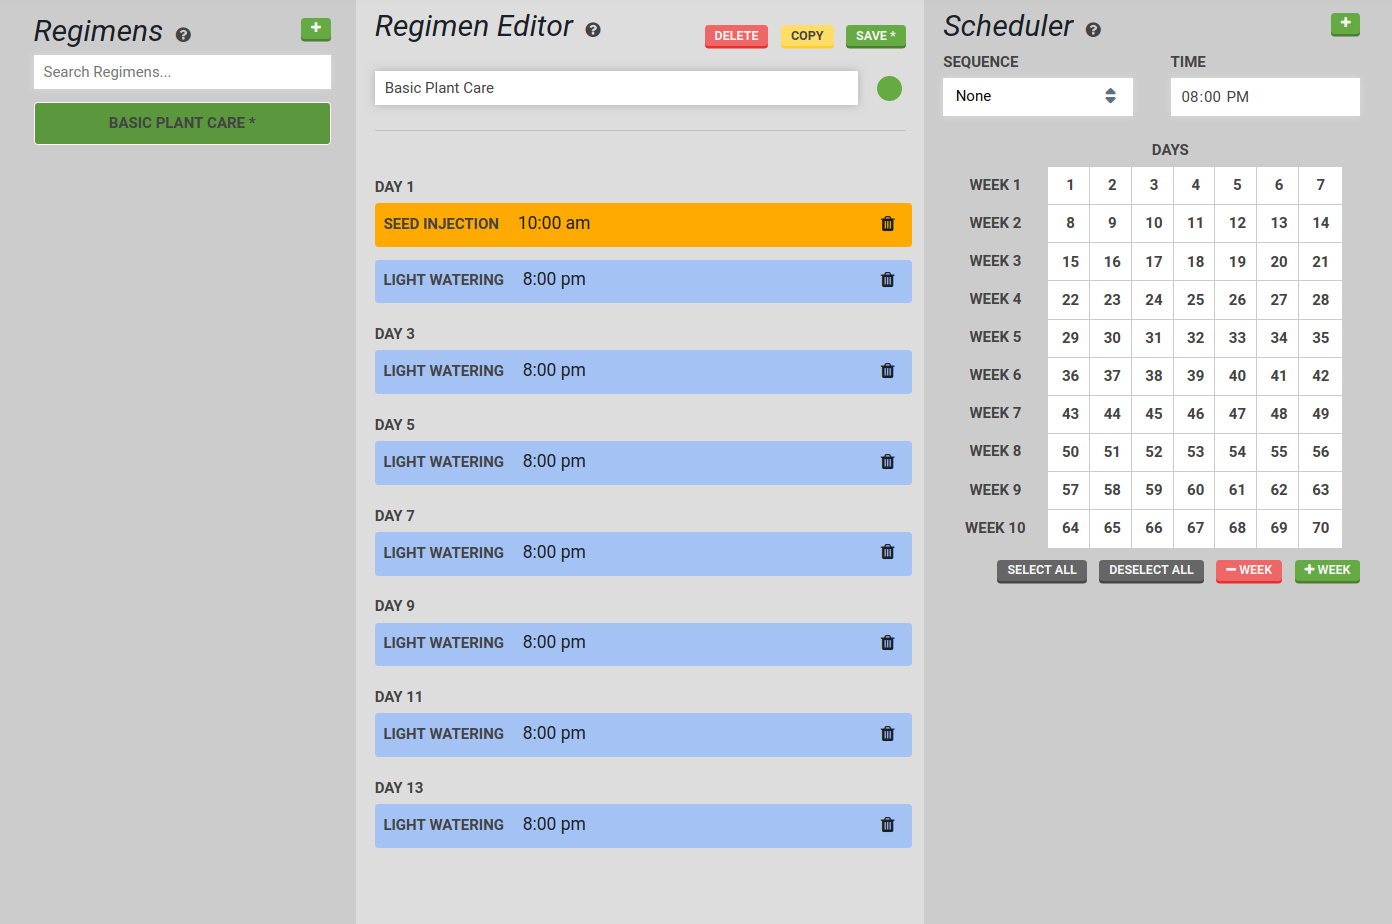Click the yellow Copy button
This screenshot has width=1392, height=924.
click(x=807, y=36)
